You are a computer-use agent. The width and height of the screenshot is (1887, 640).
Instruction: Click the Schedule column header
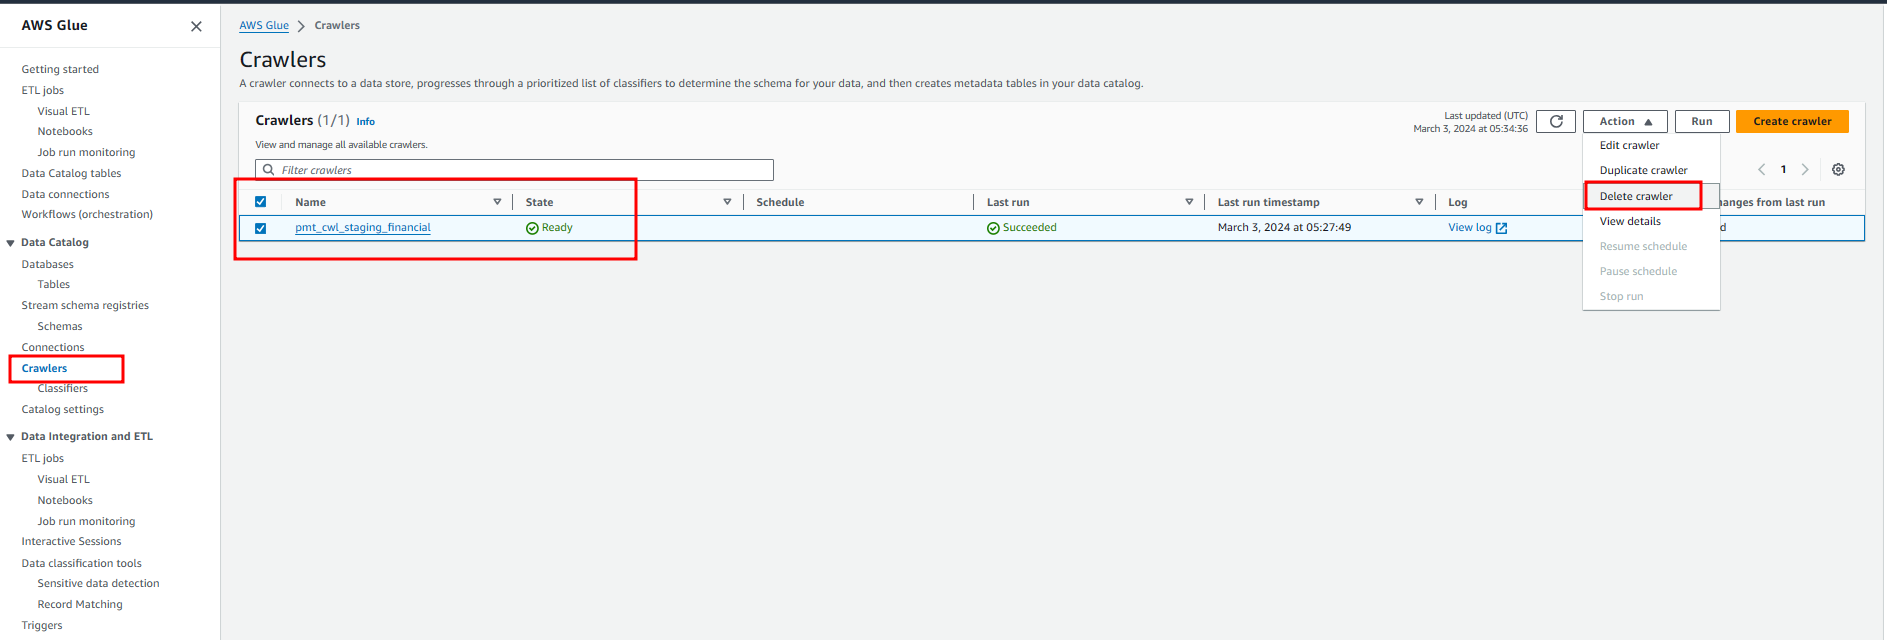pyautogui.click(x=780, y=203)
